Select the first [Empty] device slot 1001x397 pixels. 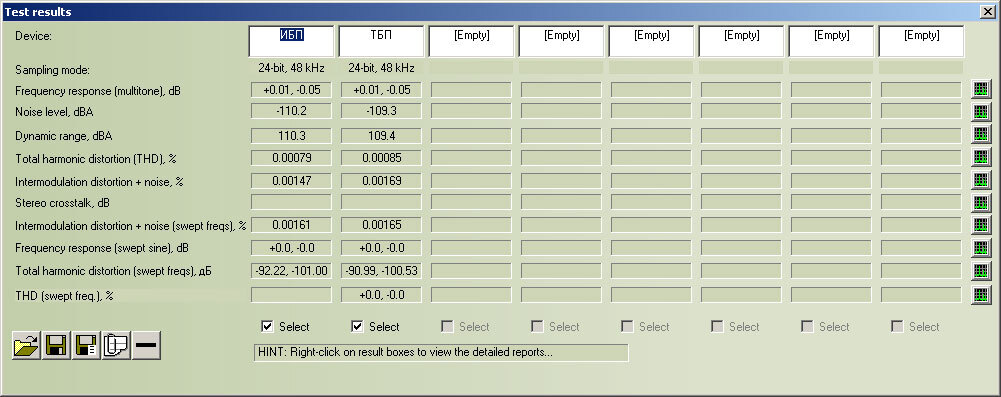click(x=471, y=41)
